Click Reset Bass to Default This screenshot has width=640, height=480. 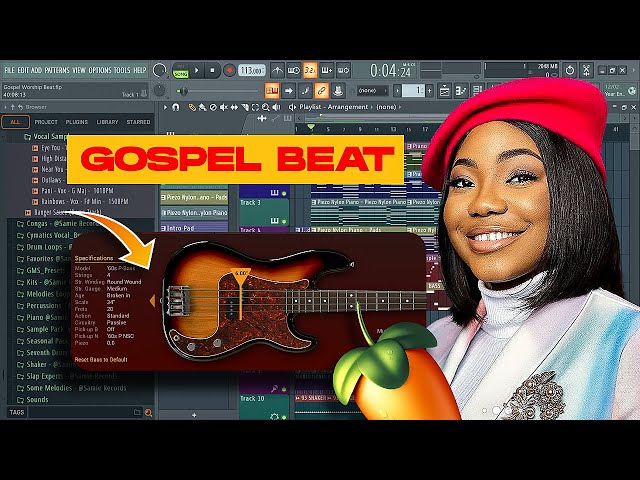(x=101, y=360)
